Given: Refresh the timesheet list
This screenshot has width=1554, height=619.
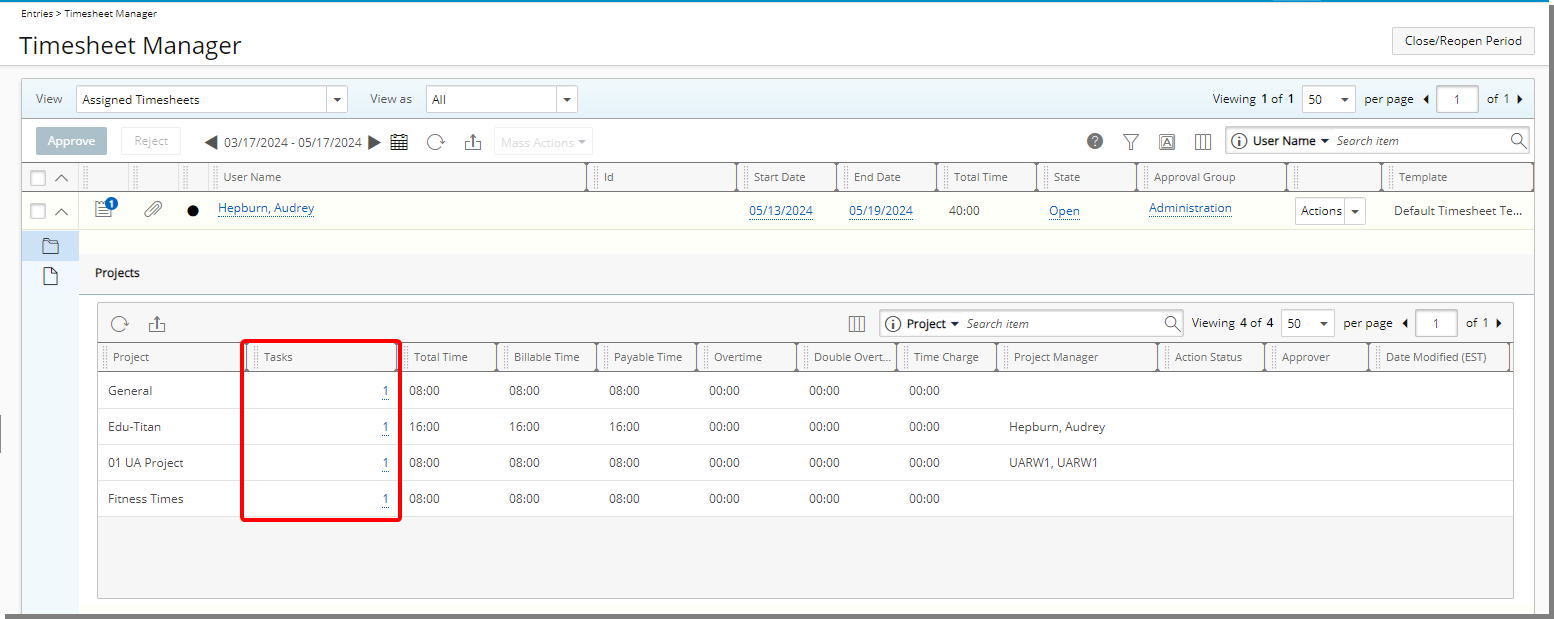Looking at the screenshot, I should pyautogui.click(x=436, y=142).
